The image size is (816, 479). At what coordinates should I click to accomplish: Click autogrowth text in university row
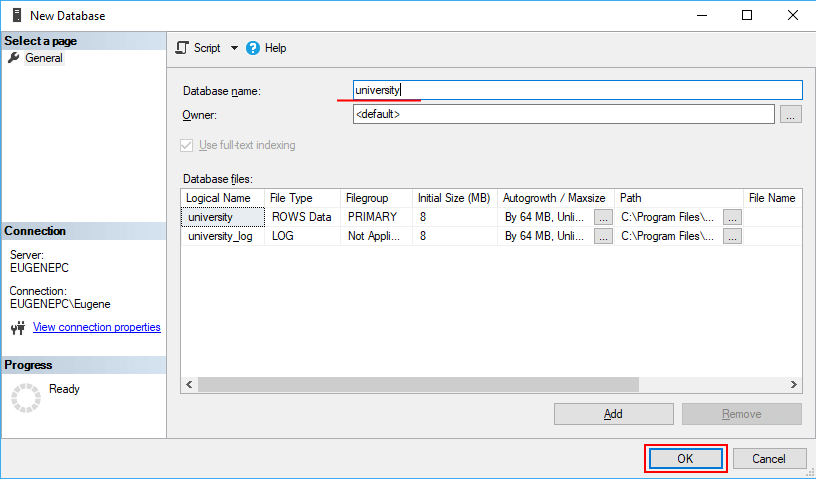point(544,217)
